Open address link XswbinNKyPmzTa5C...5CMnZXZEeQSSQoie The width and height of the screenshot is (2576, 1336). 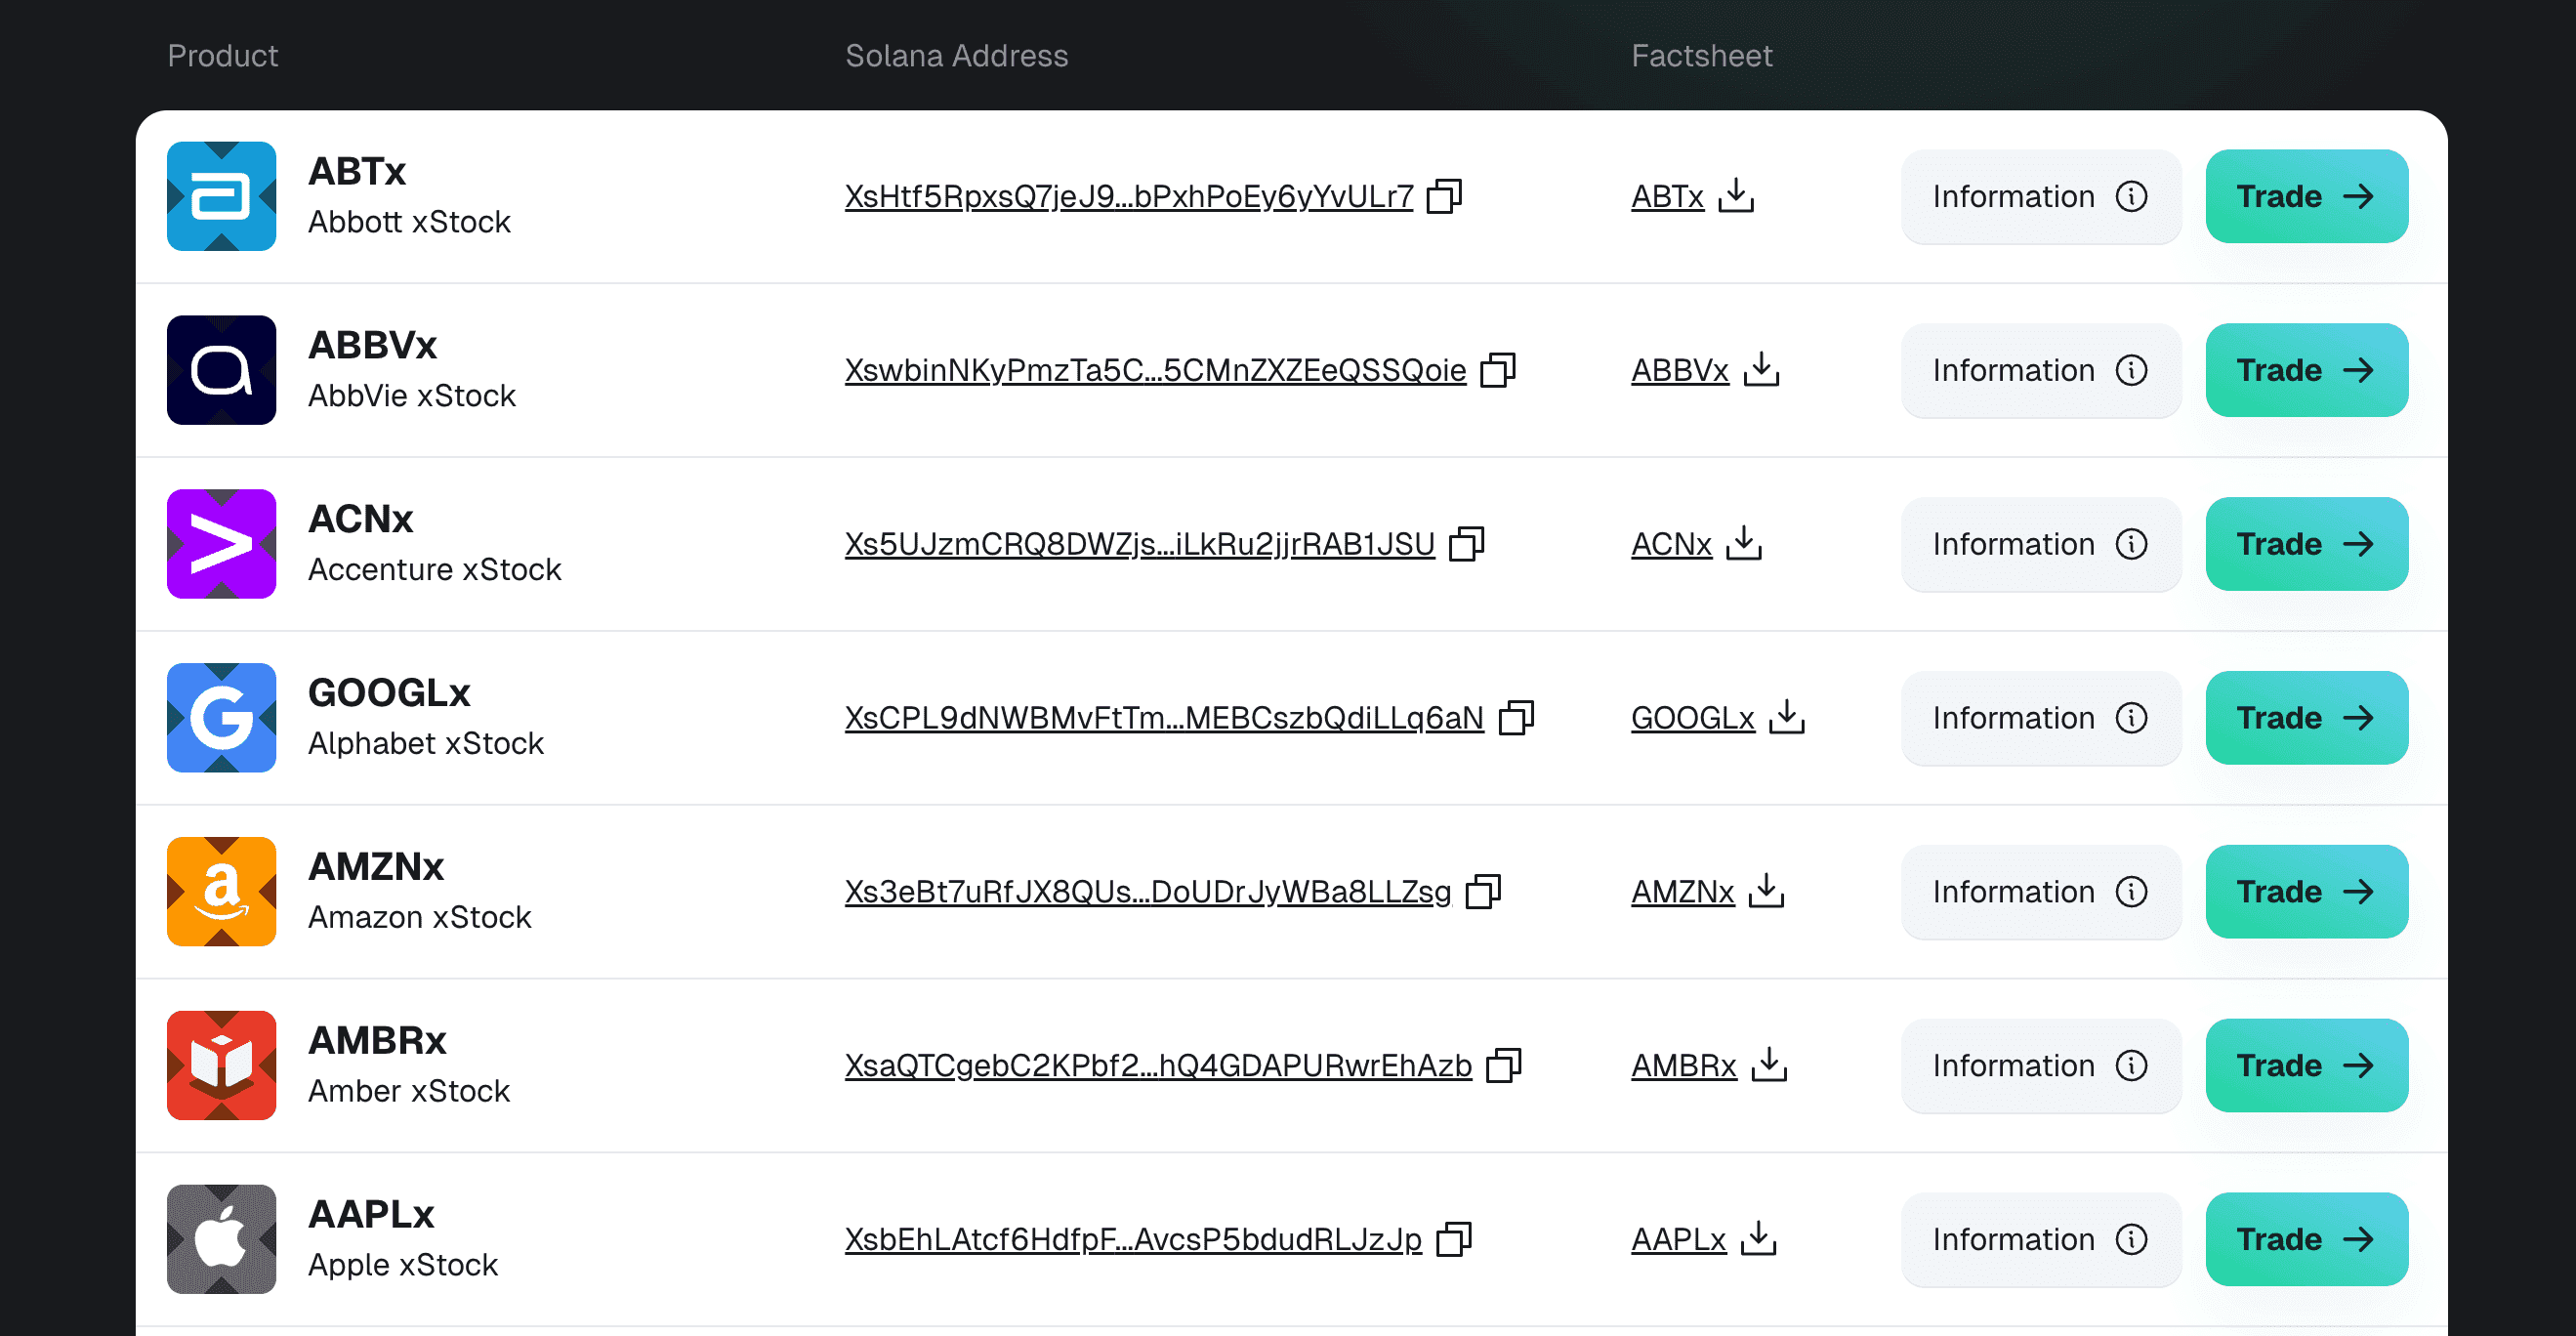click(x=1155, y=370)
